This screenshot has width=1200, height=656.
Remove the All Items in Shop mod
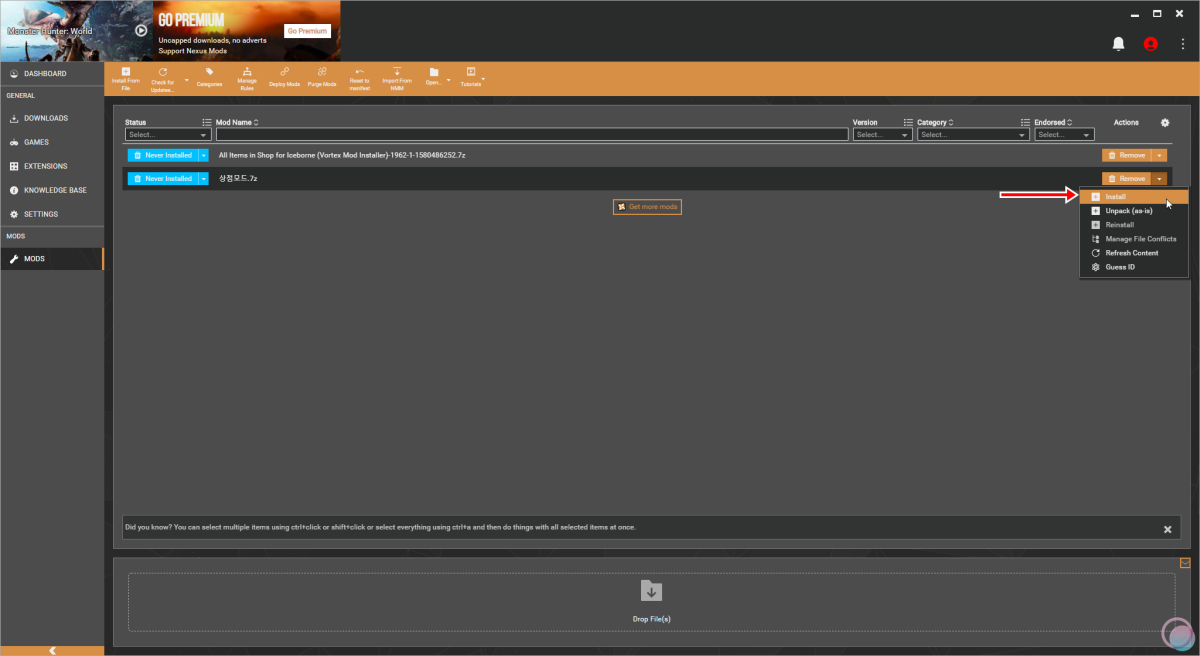[1126, 155]
